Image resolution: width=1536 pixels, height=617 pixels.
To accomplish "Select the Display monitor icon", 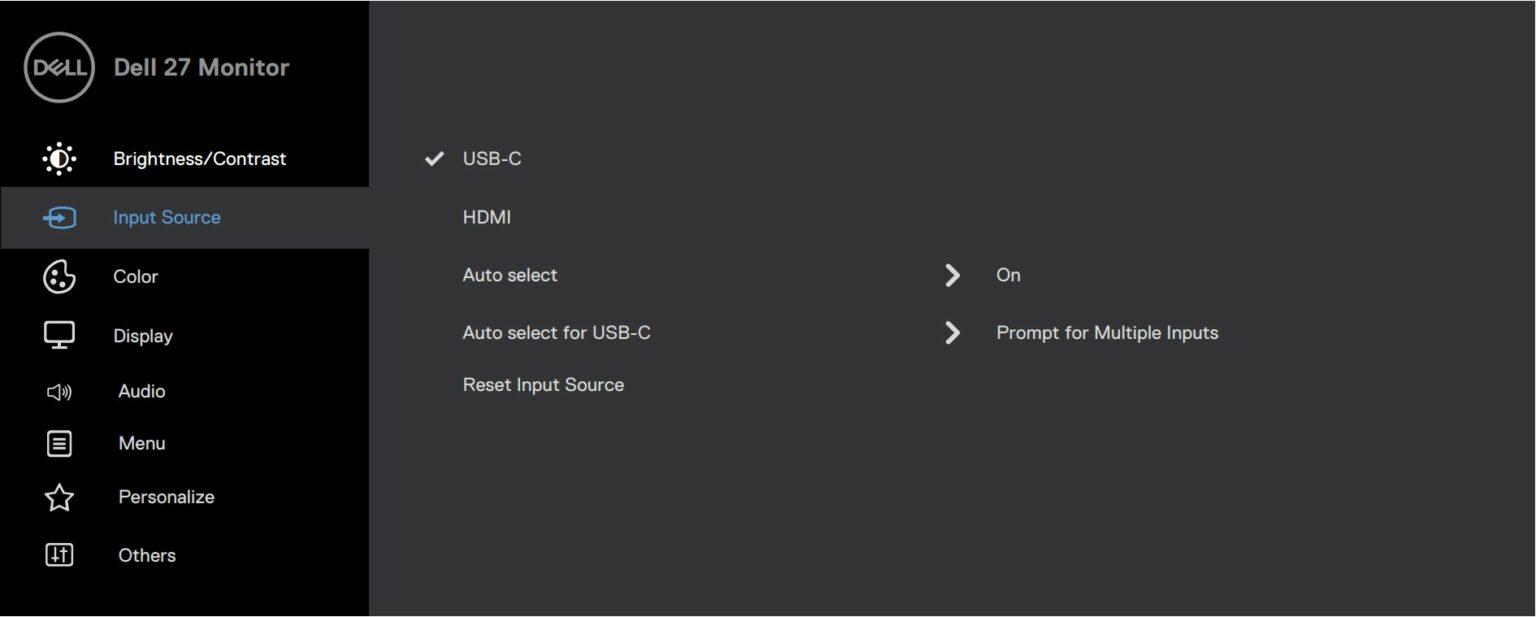I will [x=59, y=335].
